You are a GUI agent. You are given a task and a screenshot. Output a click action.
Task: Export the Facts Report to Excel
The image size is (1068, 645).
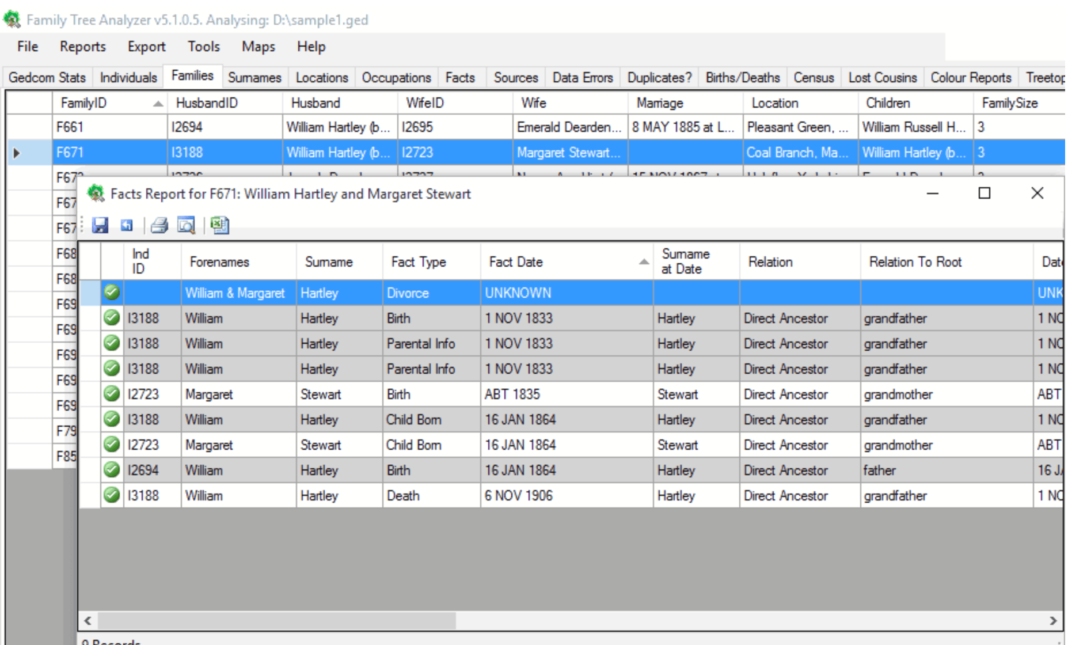click(x=219, y=225)
